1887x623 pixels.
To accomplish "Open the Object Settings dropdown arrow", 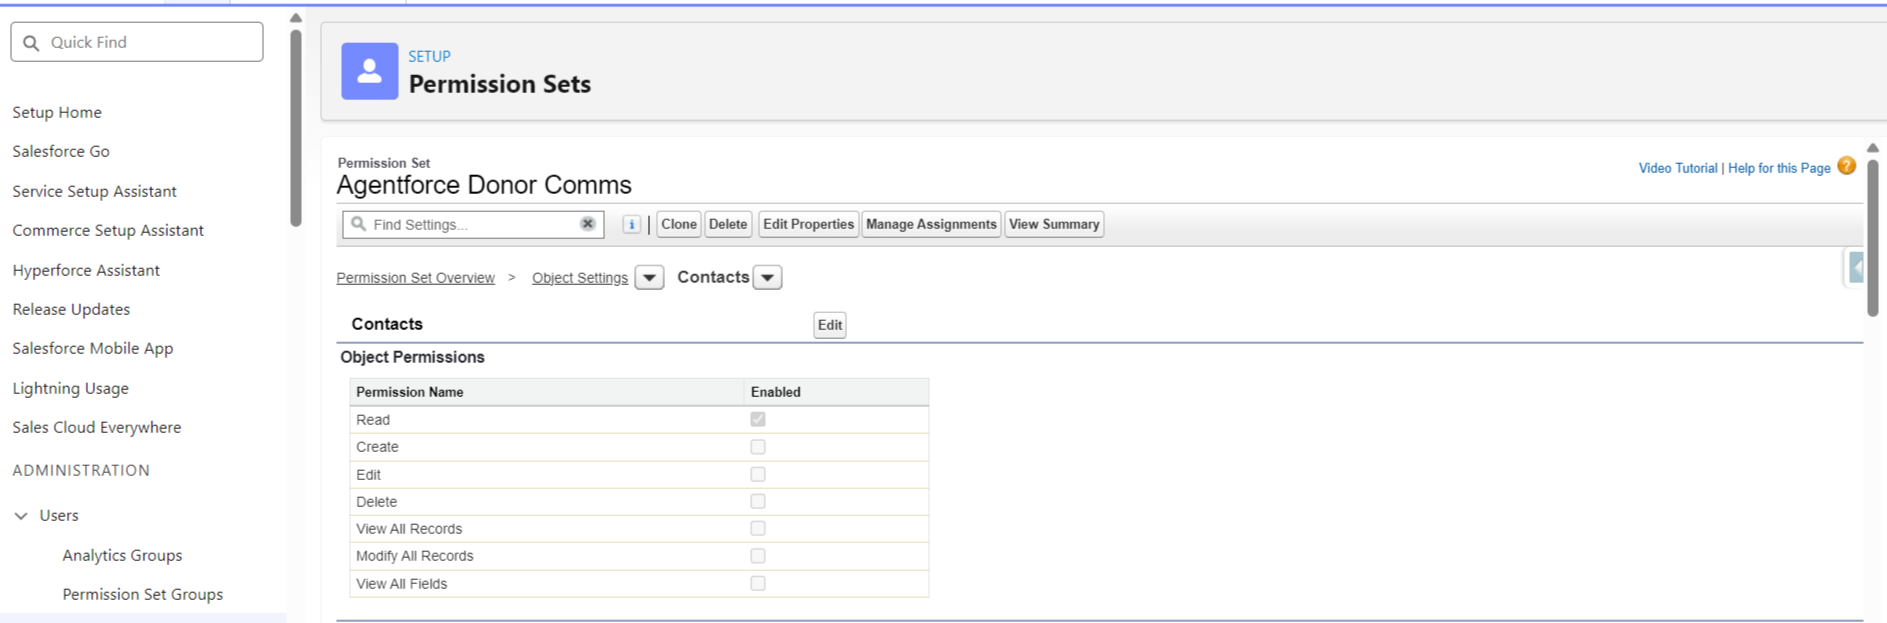I will point(649,278).
